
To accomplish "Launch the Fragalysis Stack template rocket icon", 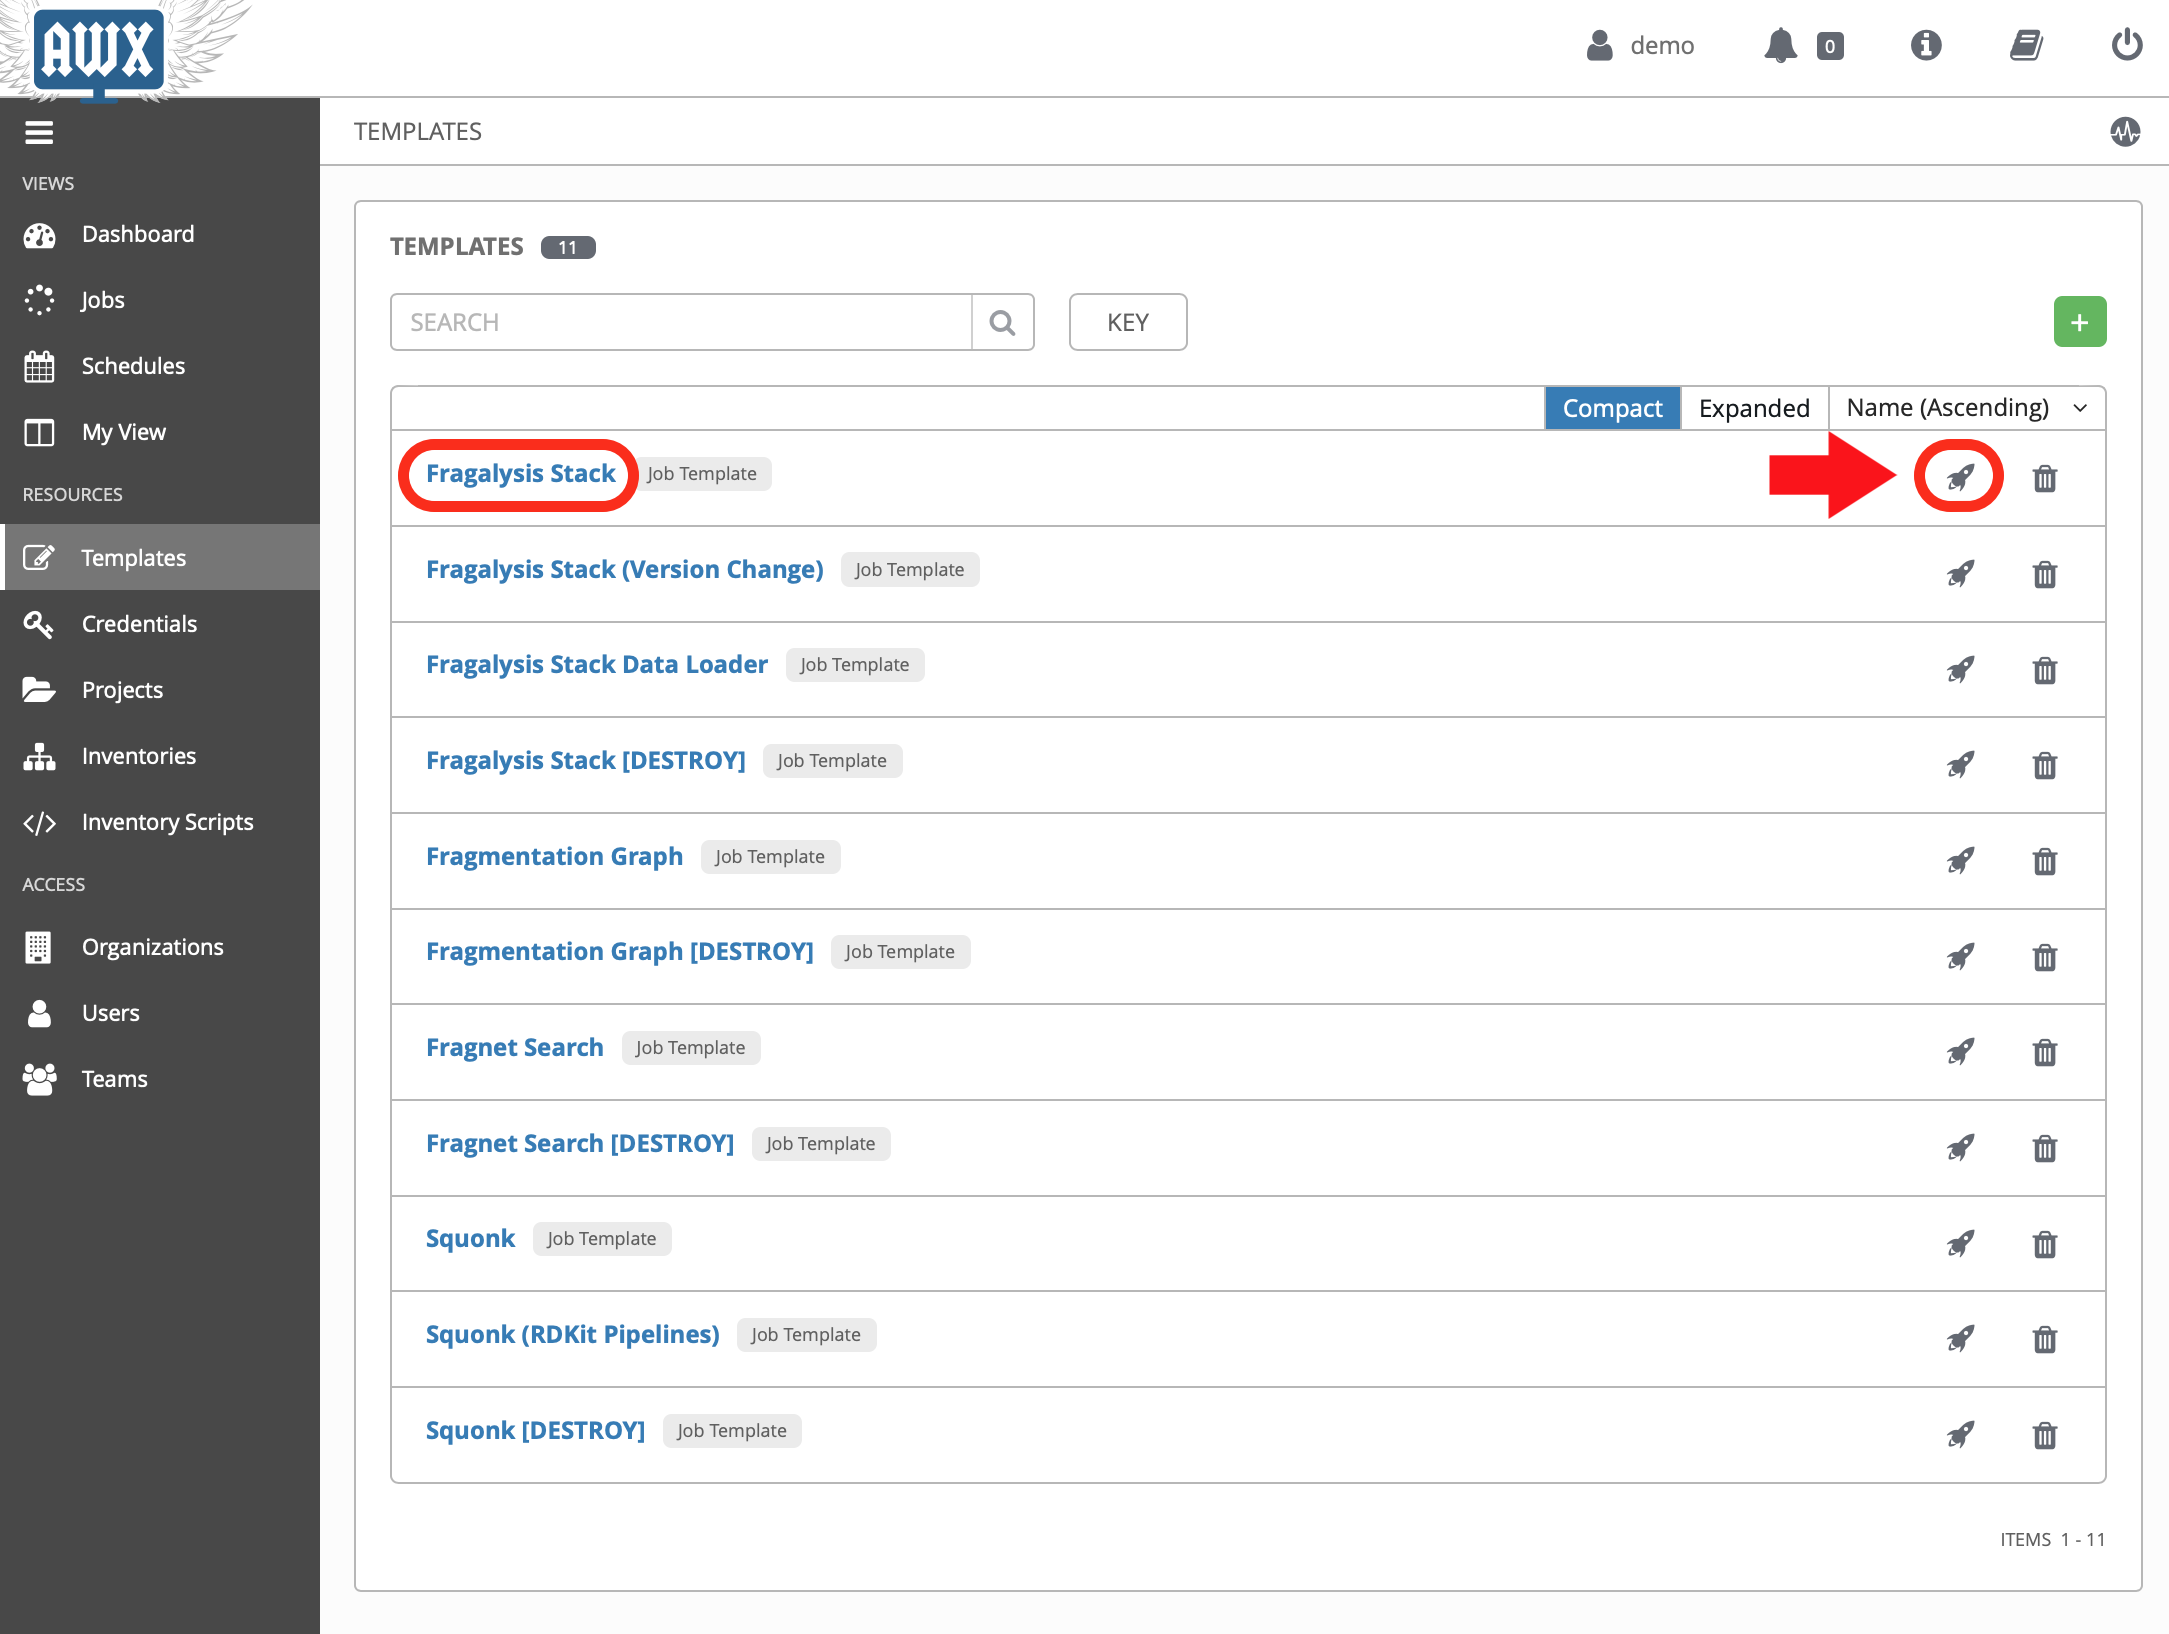I will click(x=1960, y=478).
